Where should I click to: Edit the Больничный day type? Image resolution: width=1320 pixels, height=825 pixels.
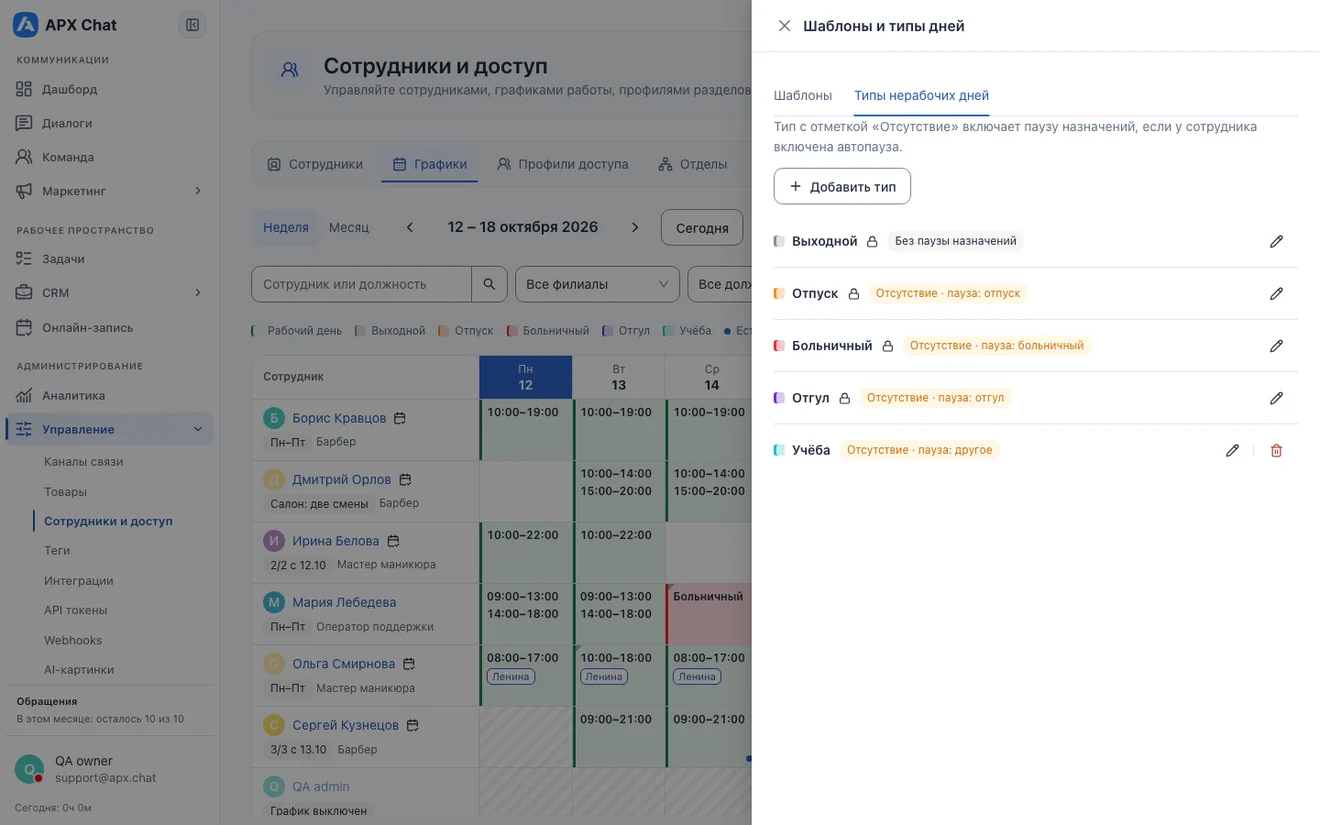[x=1276, y=346]
